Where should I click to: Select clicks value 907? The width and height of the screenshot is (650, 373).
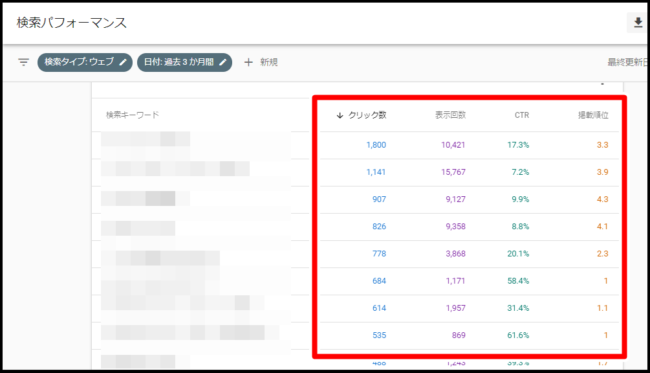[x=379, y=199]
